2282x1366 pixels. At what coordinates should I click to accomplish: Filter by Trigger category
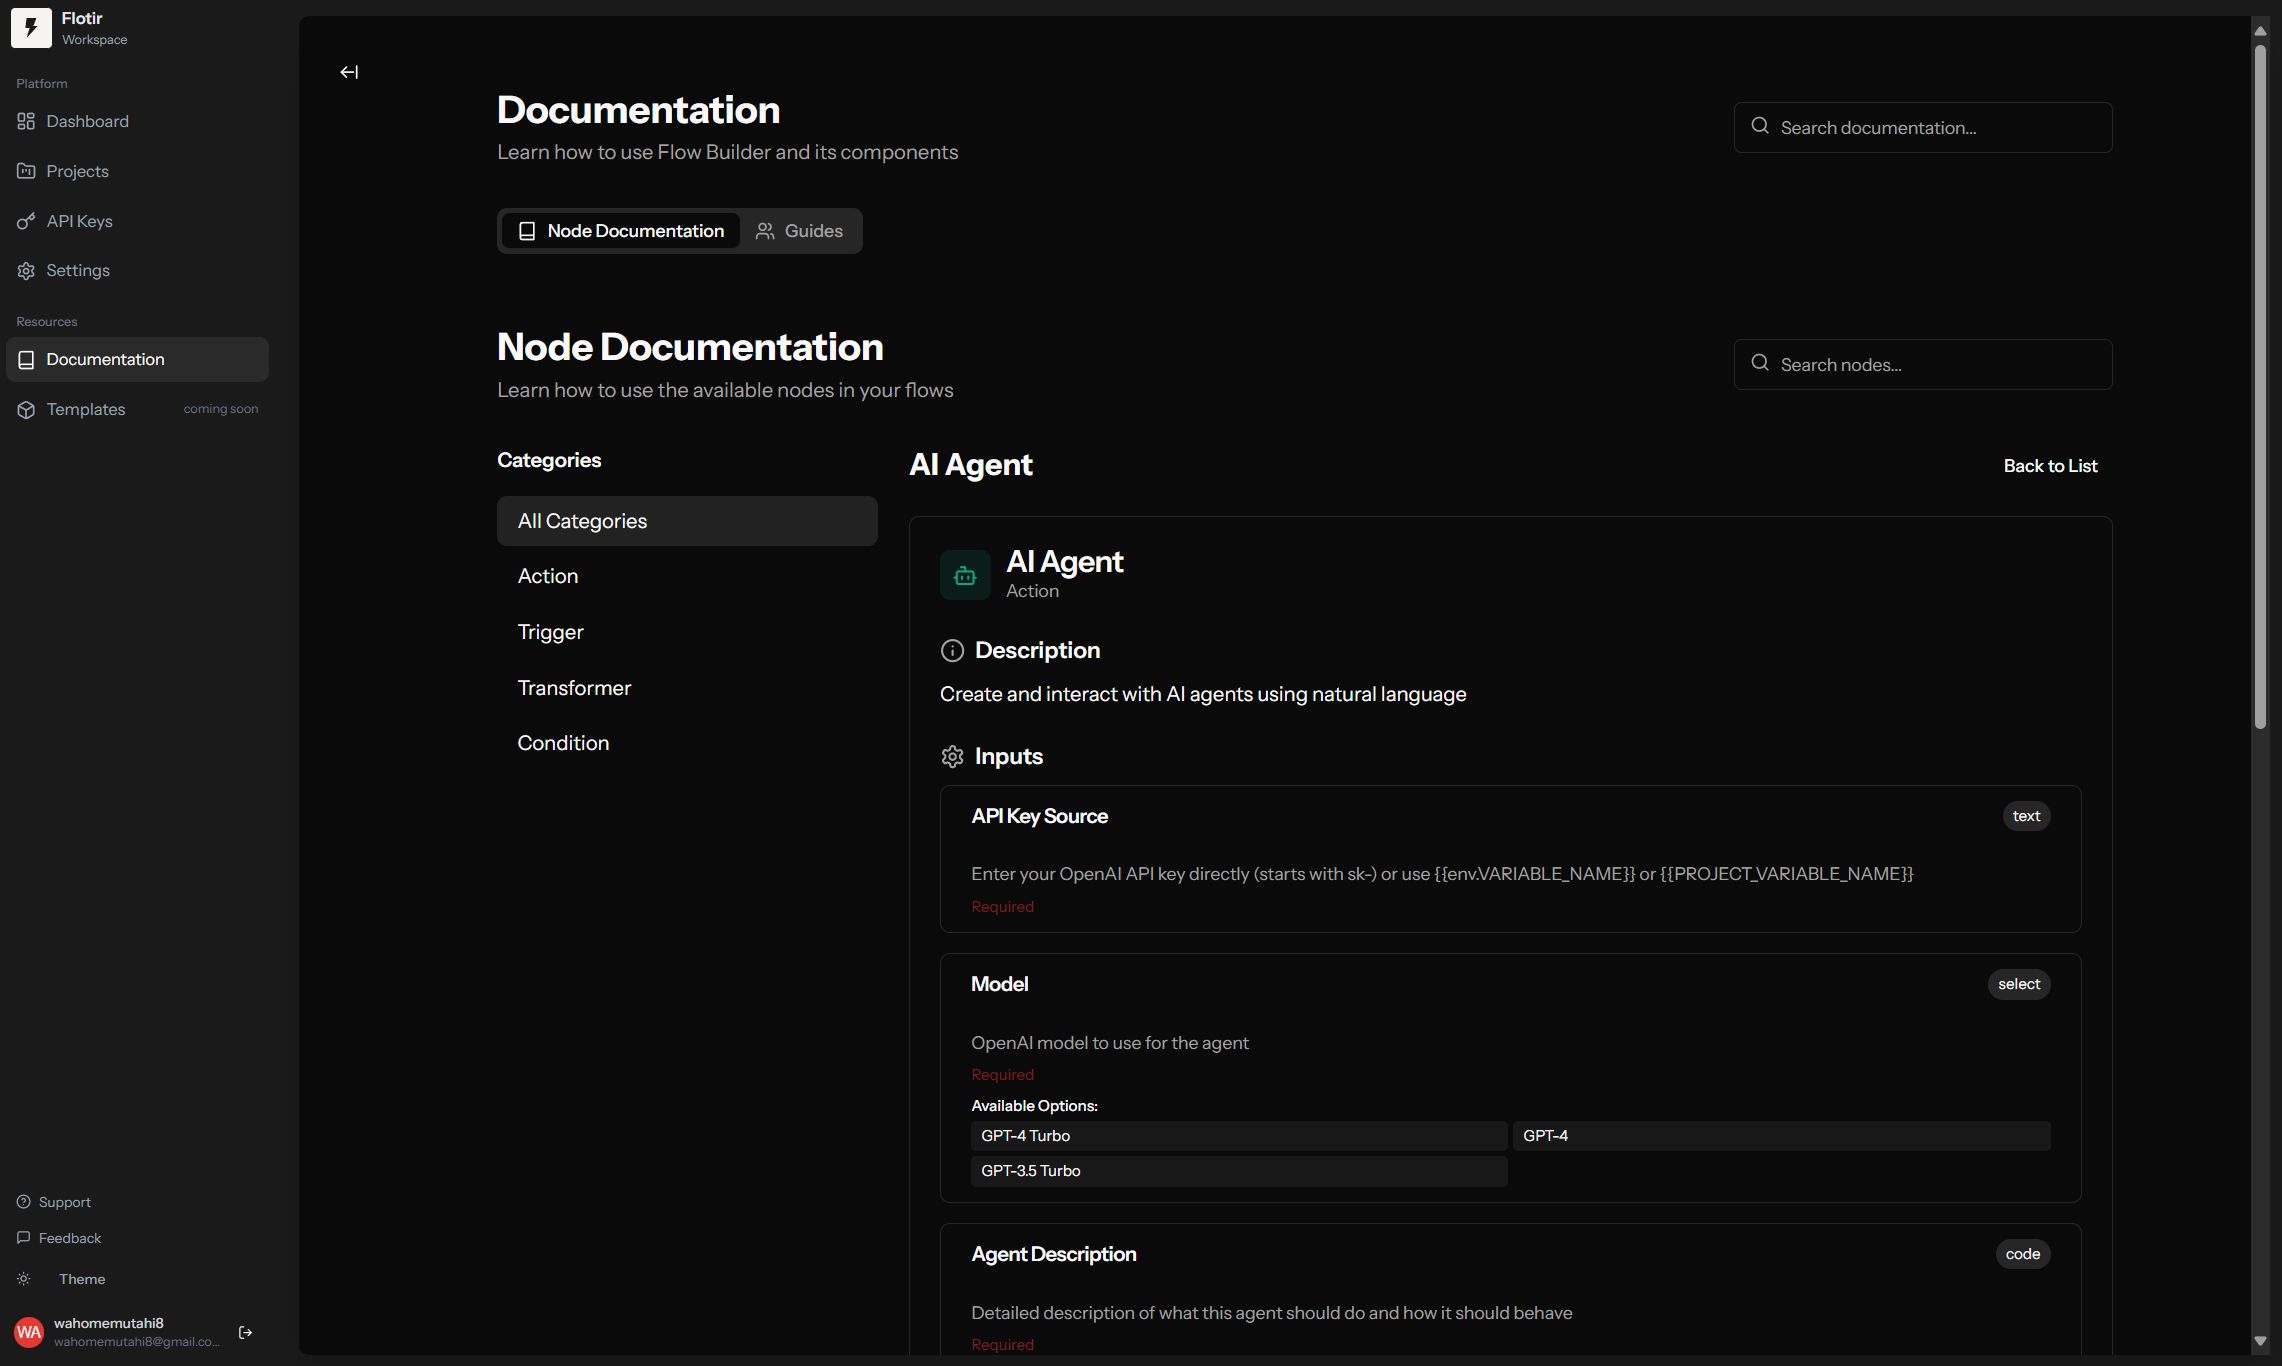550,632
